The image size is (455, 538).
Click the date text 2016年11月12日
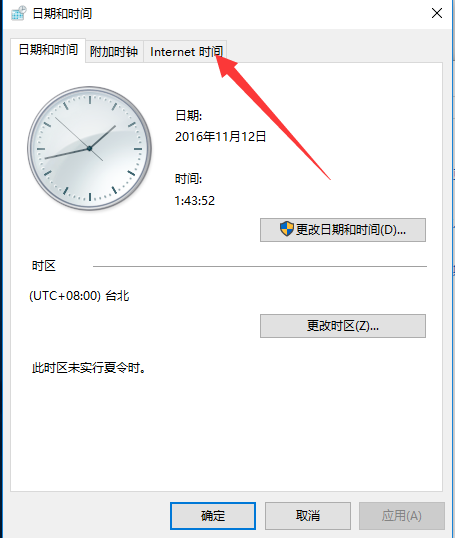click(221, 137)
